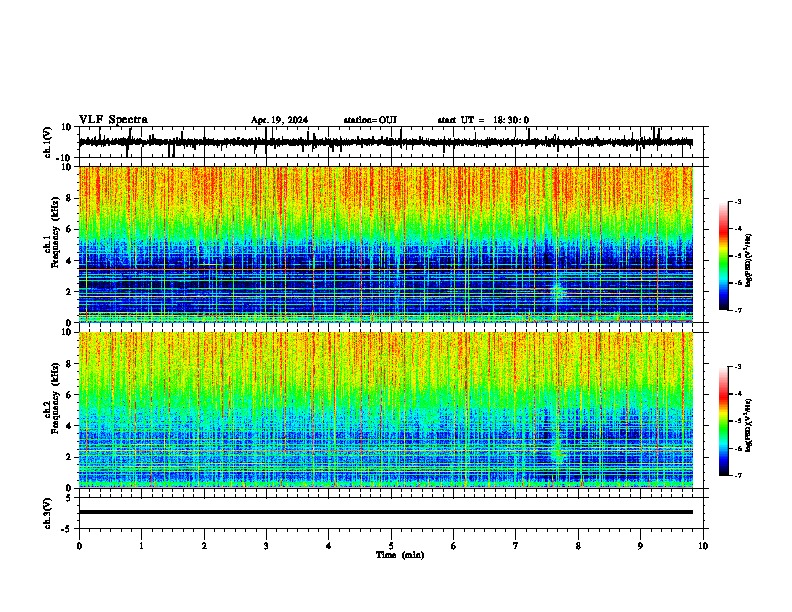Click time axis tick label '3'

pyautogui.click(x=266, y=546)
